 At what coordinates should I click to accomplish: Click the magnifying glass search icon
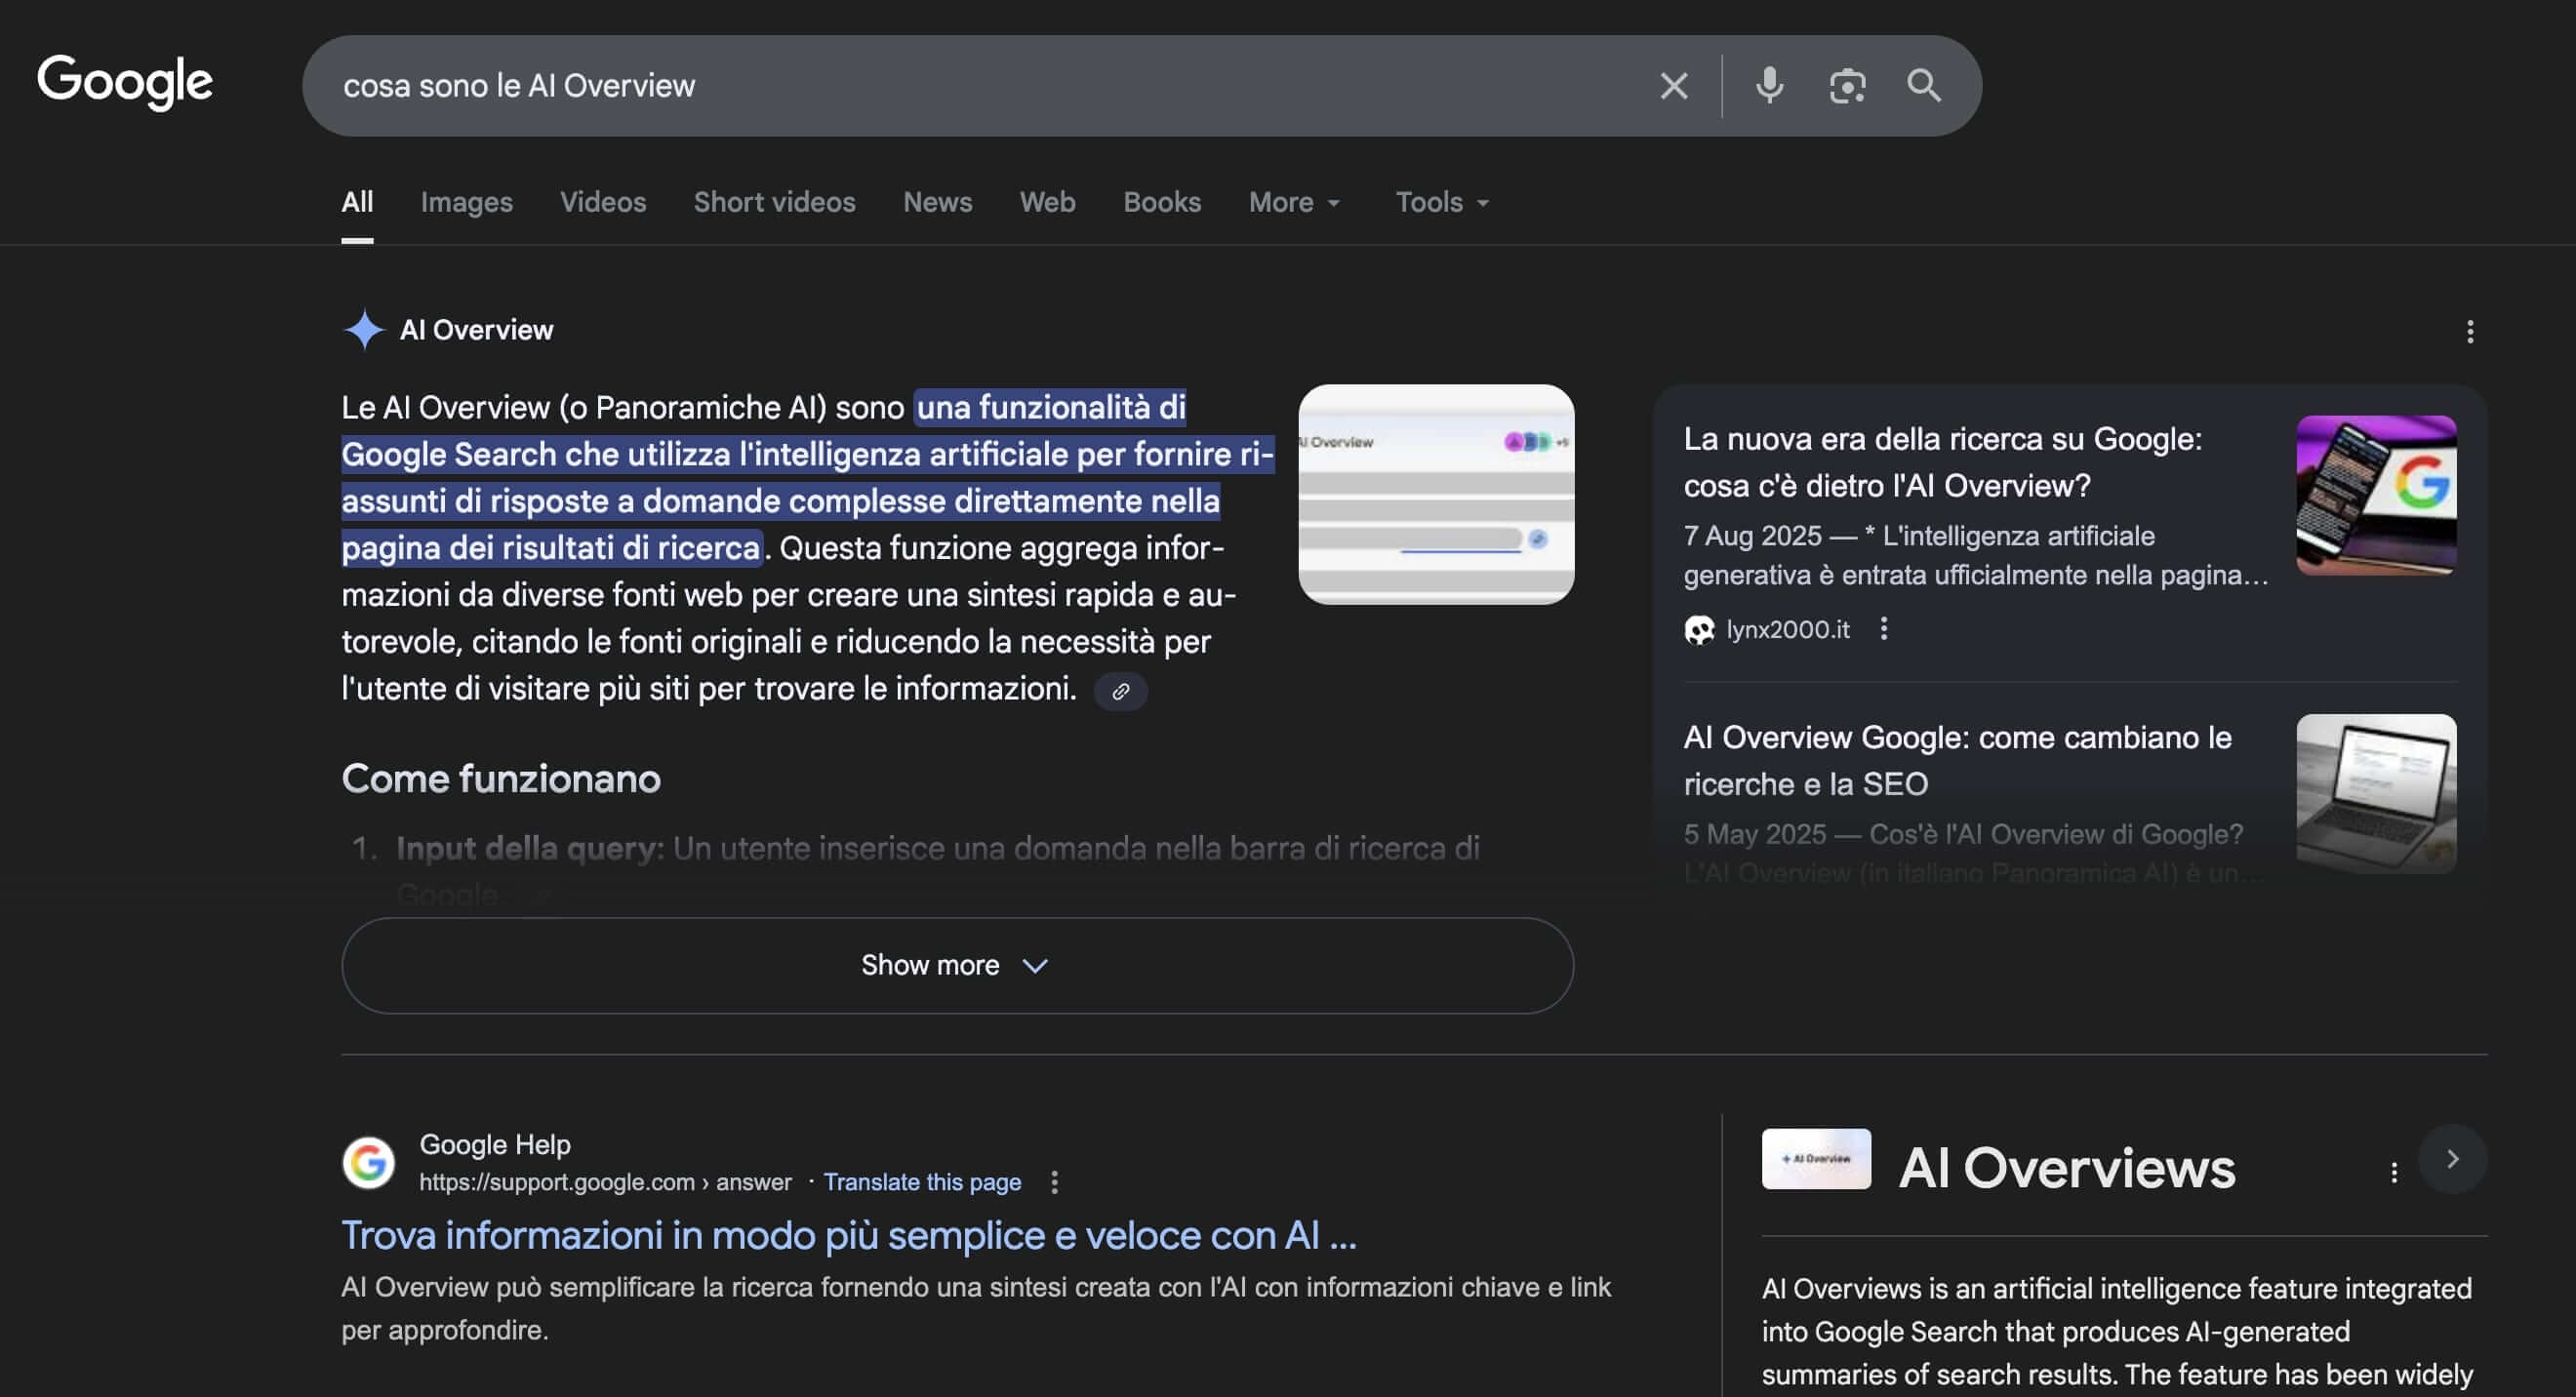[x=1923, y=86]
